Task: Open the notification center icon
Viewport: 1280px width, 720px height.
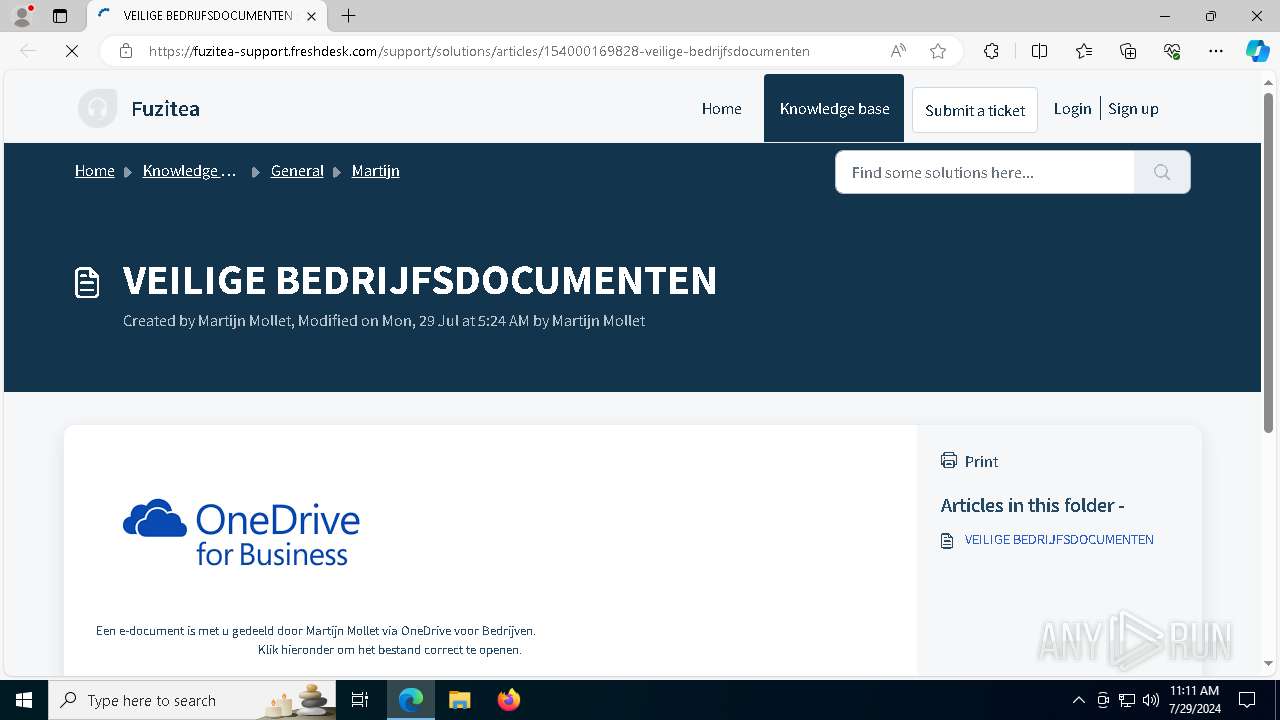Action: click(x=1247, y=700)
